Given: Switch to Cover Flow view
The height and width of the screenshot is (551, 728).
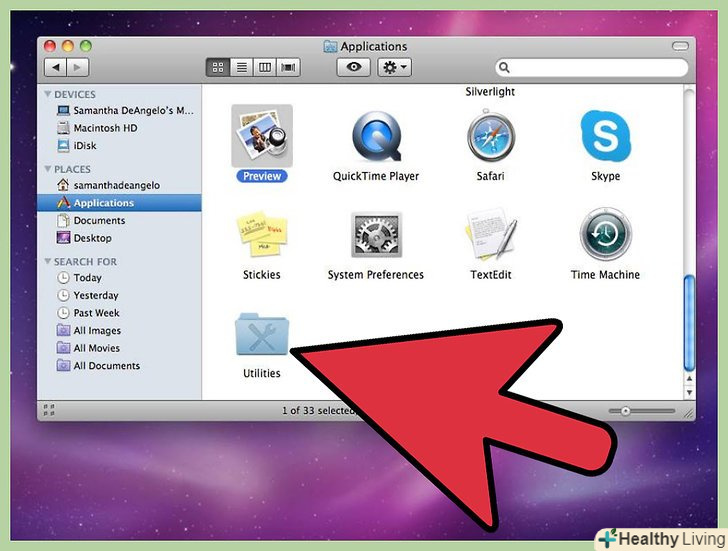Looking at the screenshot, I should (288, 68).
